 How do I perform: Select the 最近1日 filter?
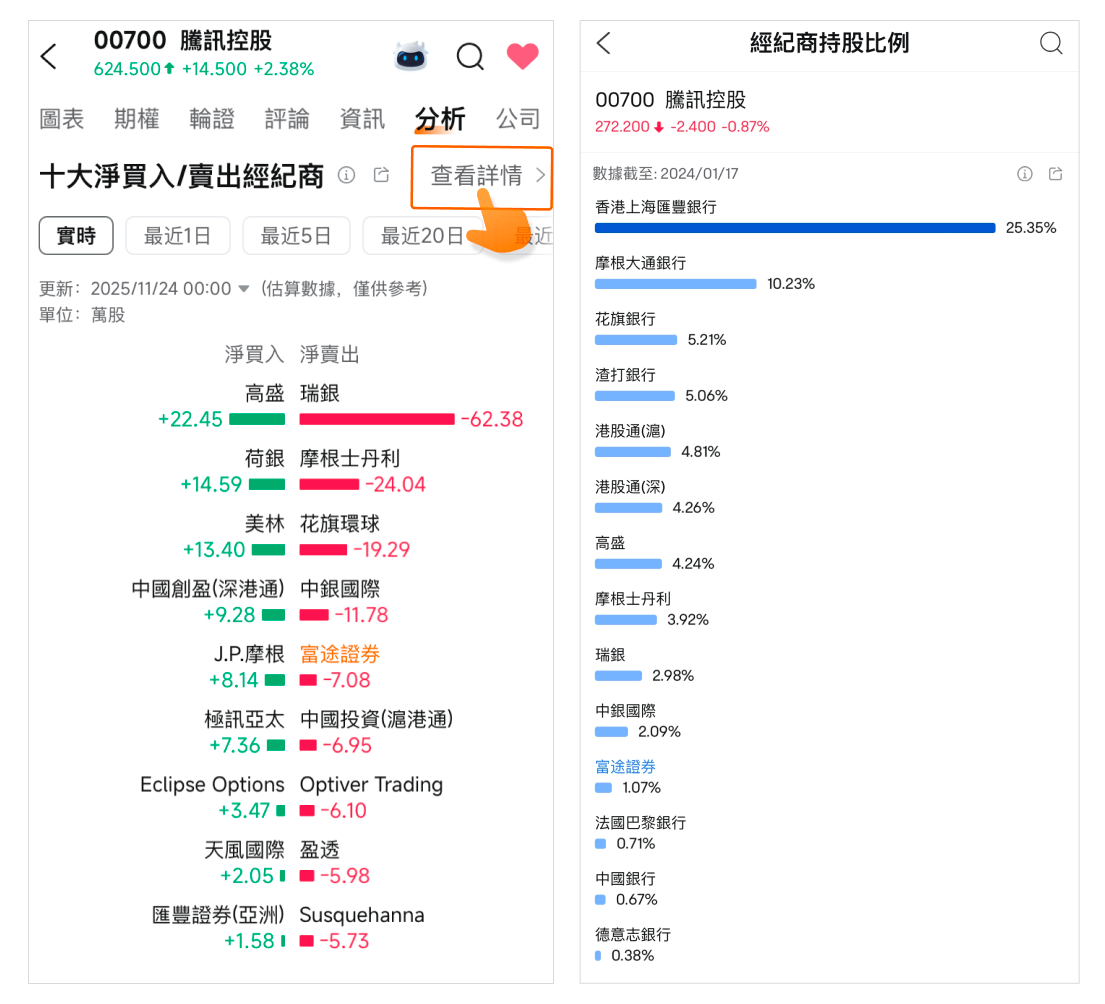[178, 236]
